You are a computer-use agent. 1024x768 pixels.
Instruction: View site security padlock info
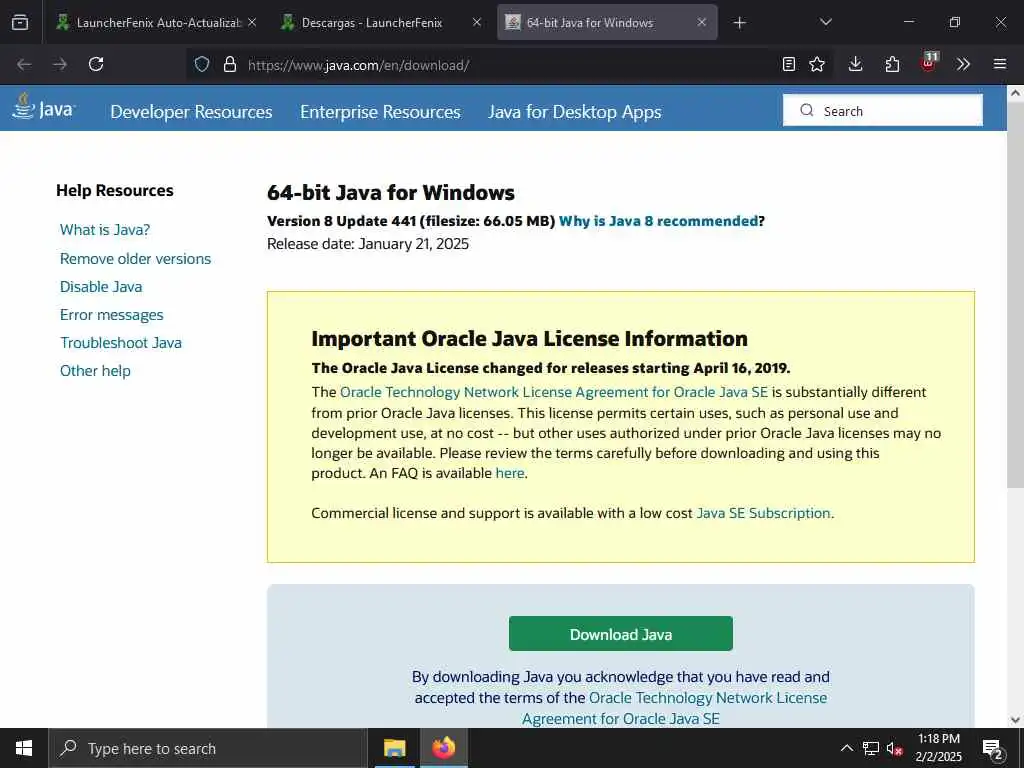[x=230, y=64]
